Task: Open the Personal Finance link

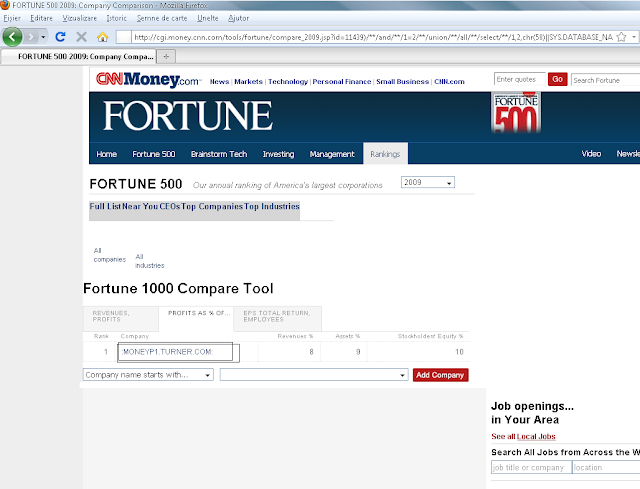Action: [x=342, y=82]
